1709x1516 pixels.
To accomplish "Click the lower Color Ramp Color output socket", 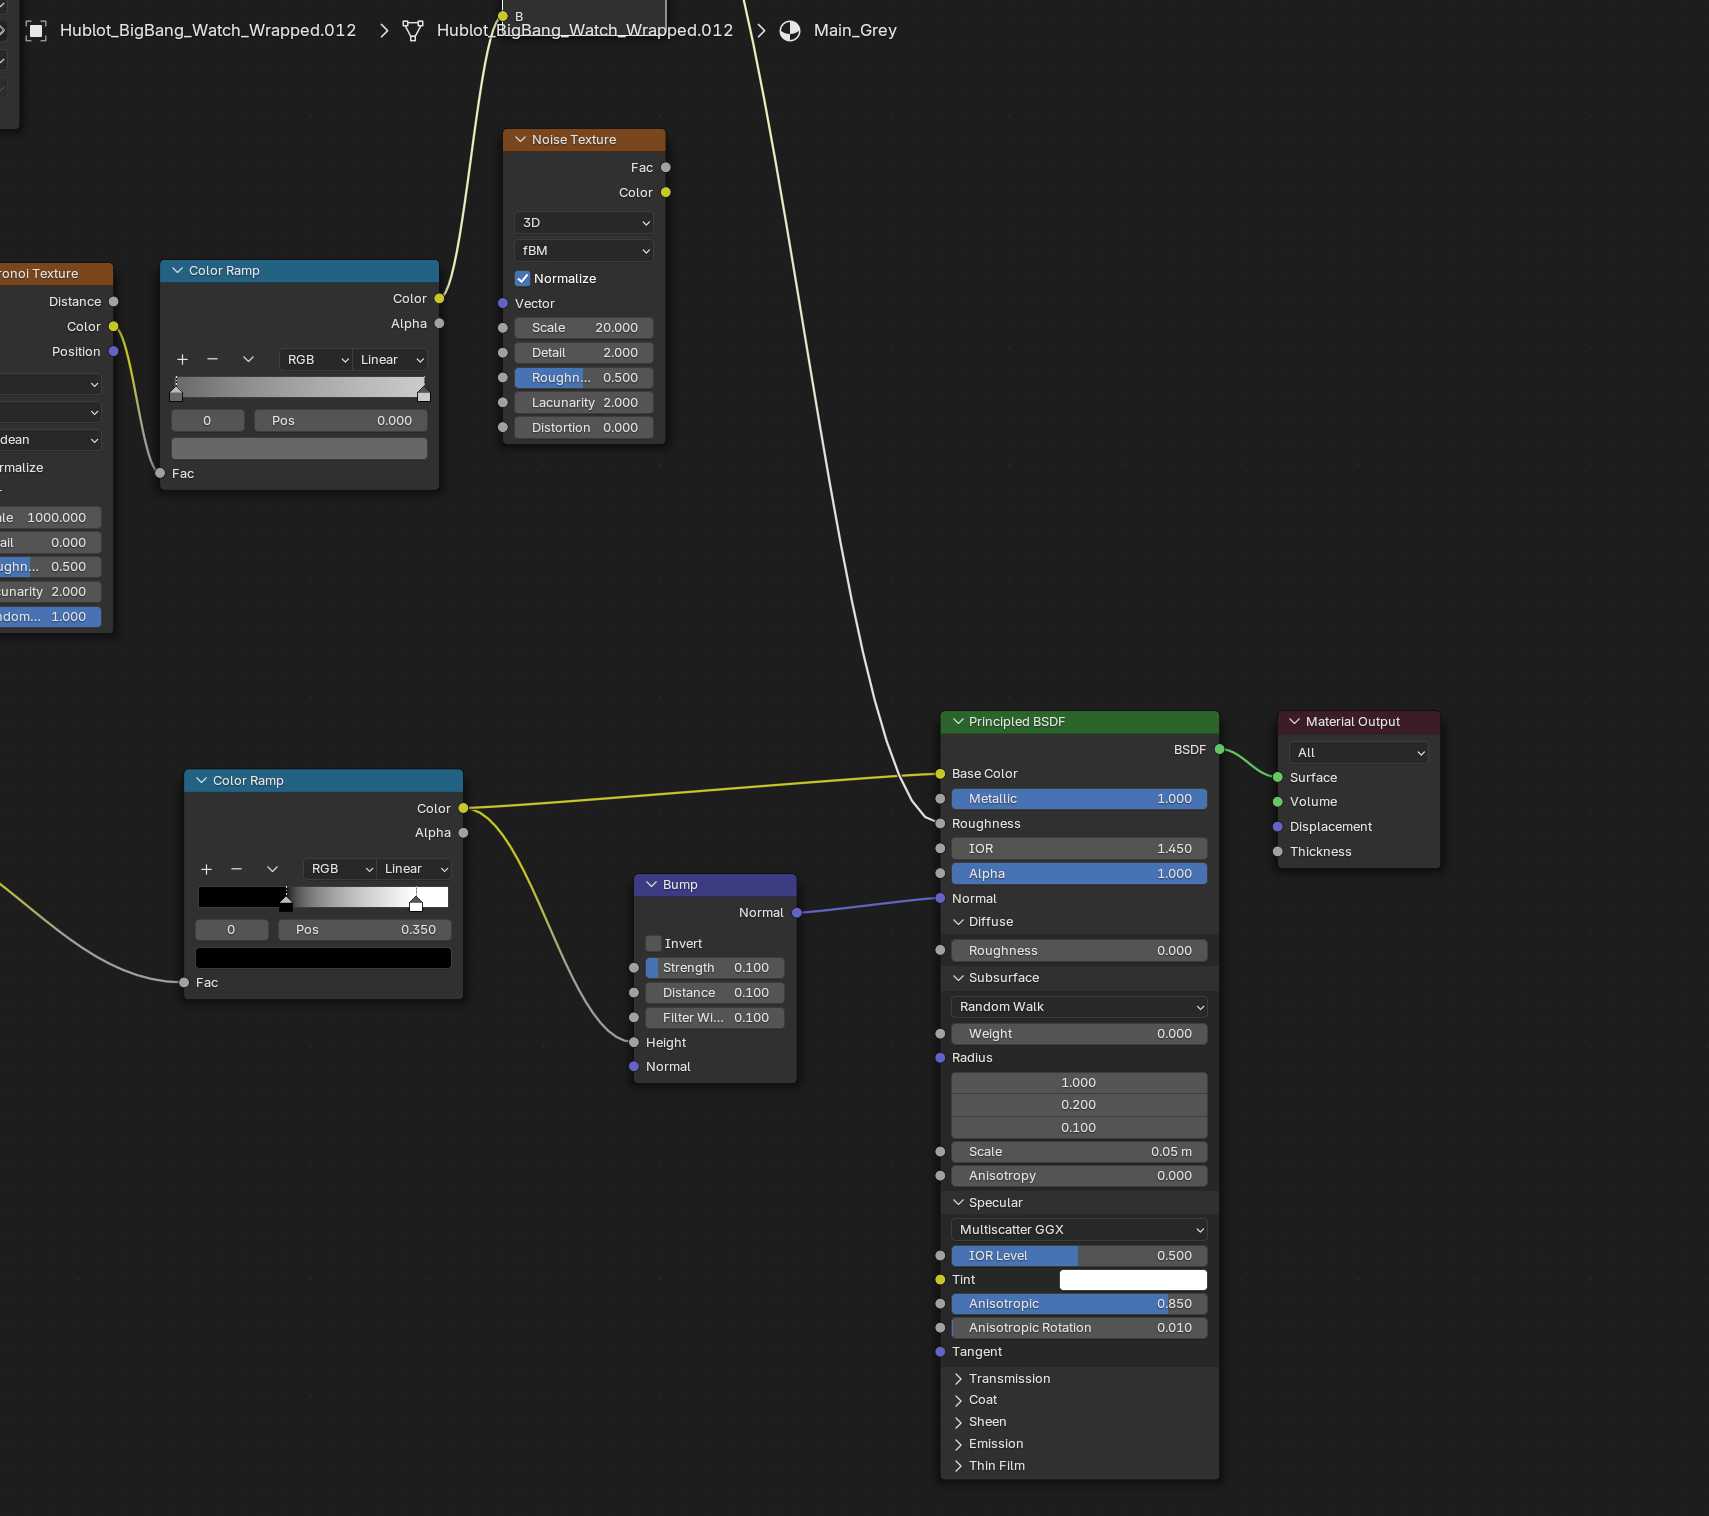I will coord(463,808).
